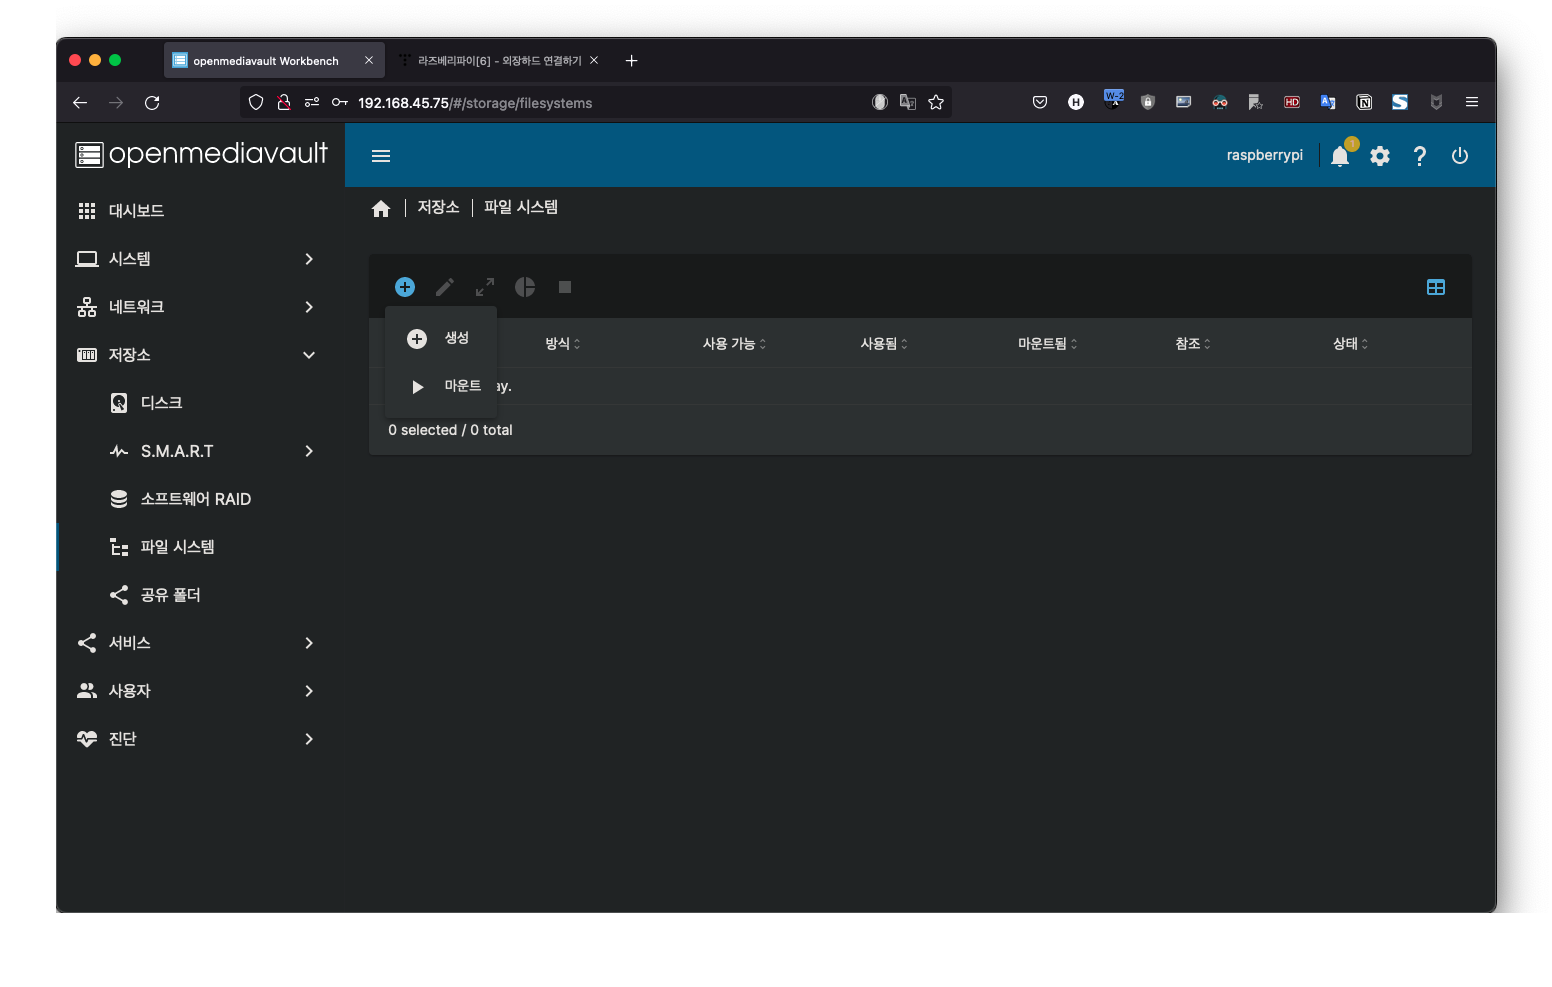Click the home breadcrumb icon
This screenshot has height=987, width=1552.
pyautogui.click(x=381, y=208)
